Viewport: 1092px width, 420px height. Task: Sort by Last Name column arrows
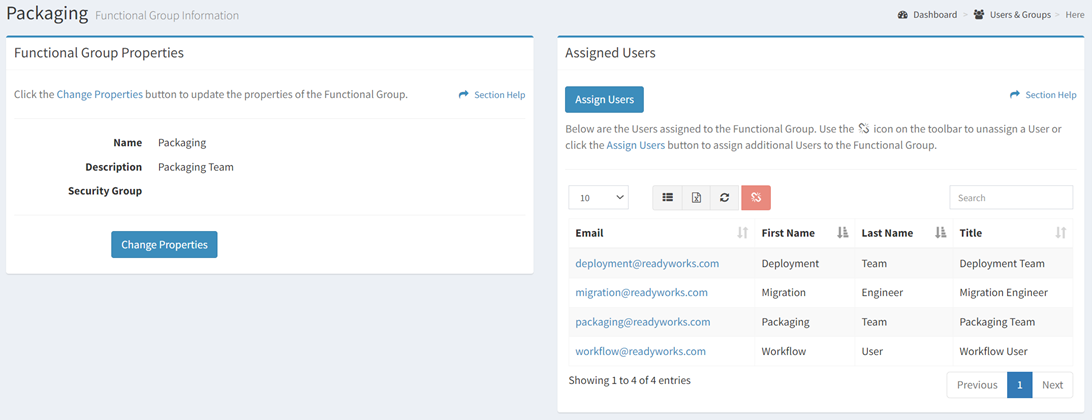tap(941, 233)
